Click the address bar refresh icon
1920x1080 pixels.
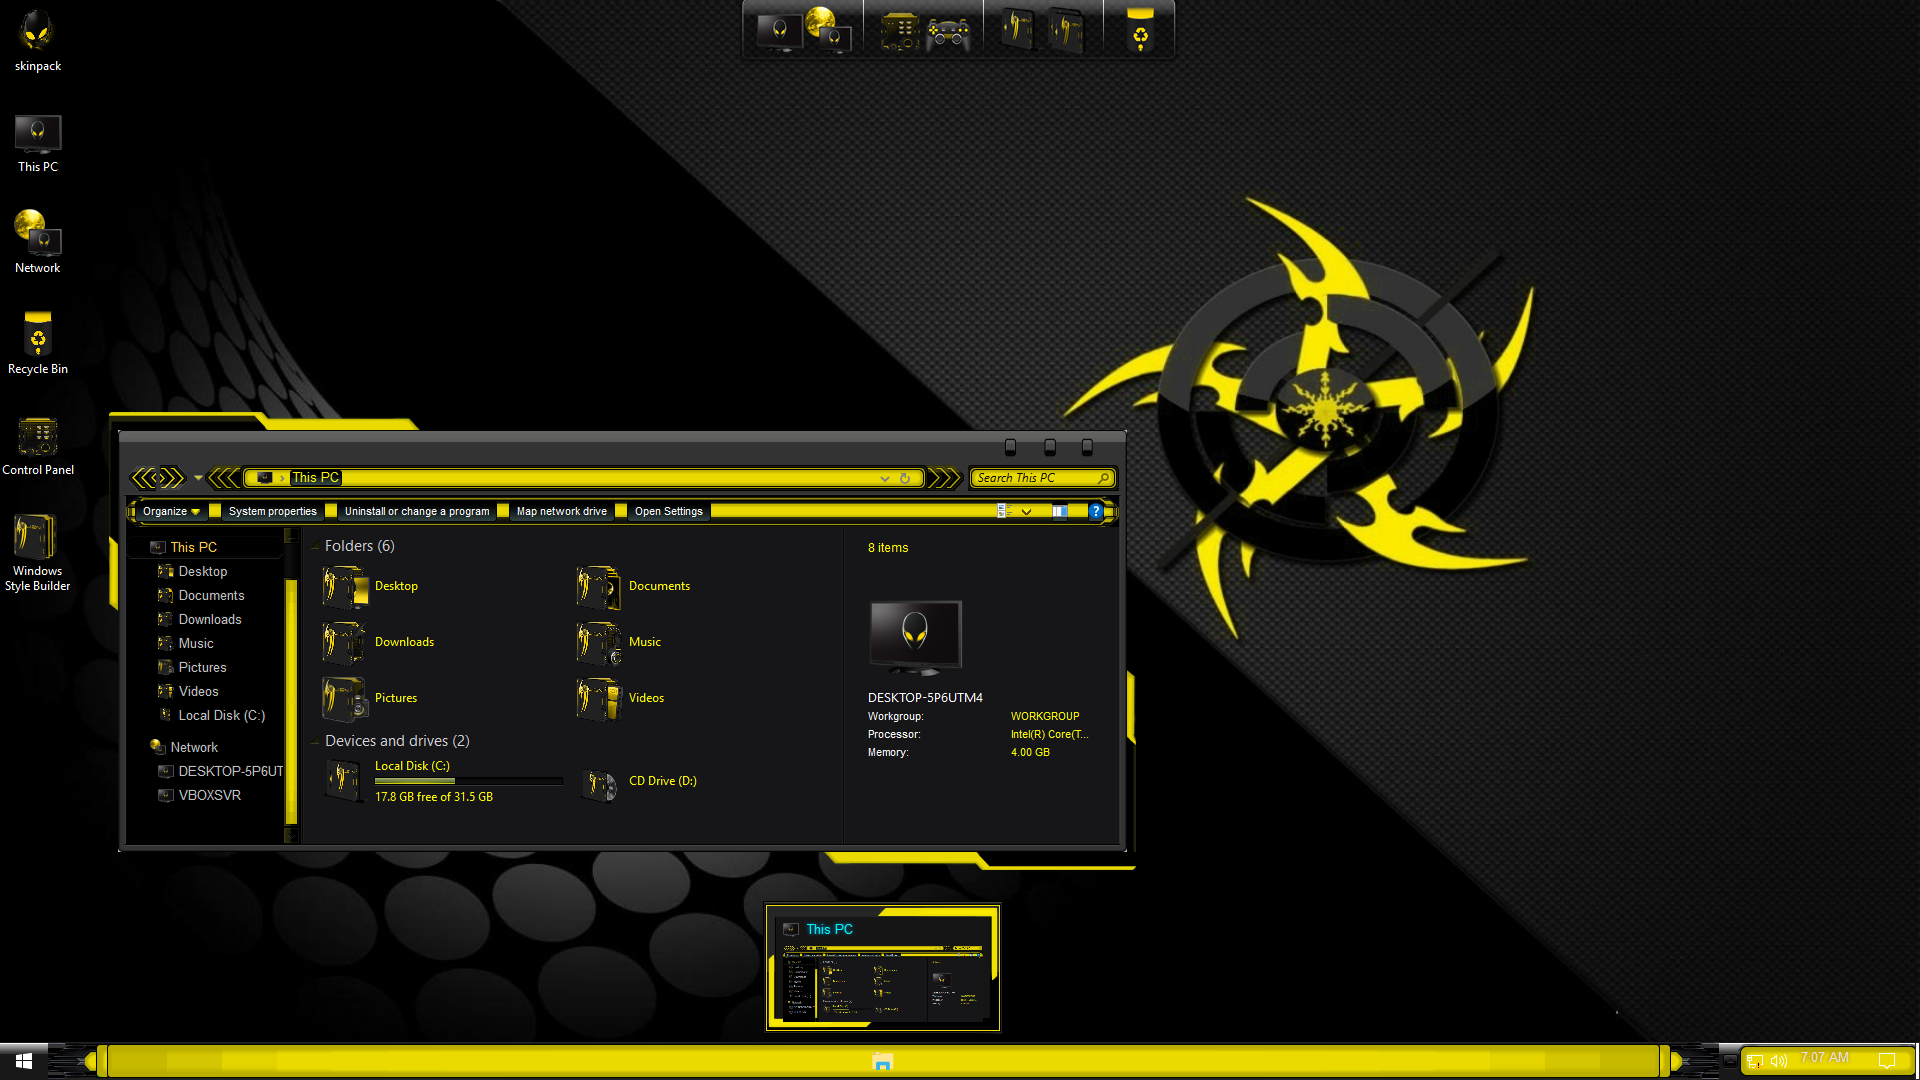905,478
